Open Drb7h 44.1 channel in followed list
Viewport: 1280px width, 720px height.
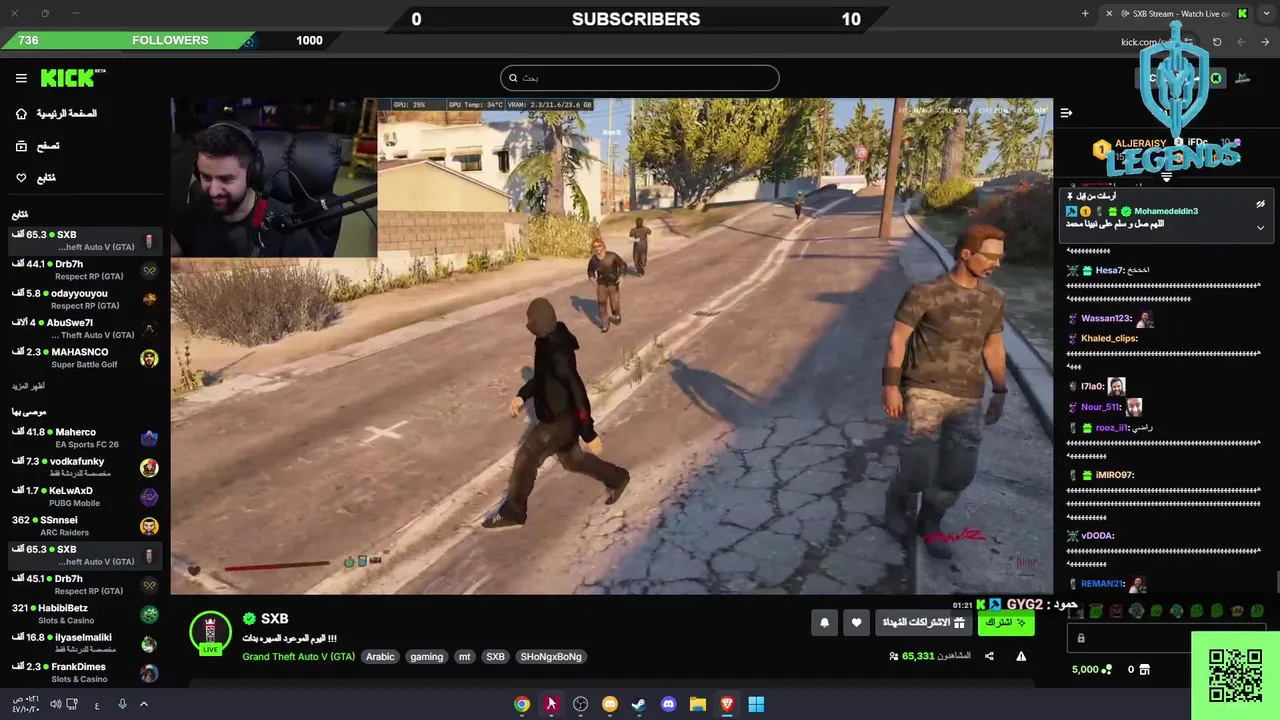click(85, 270)
